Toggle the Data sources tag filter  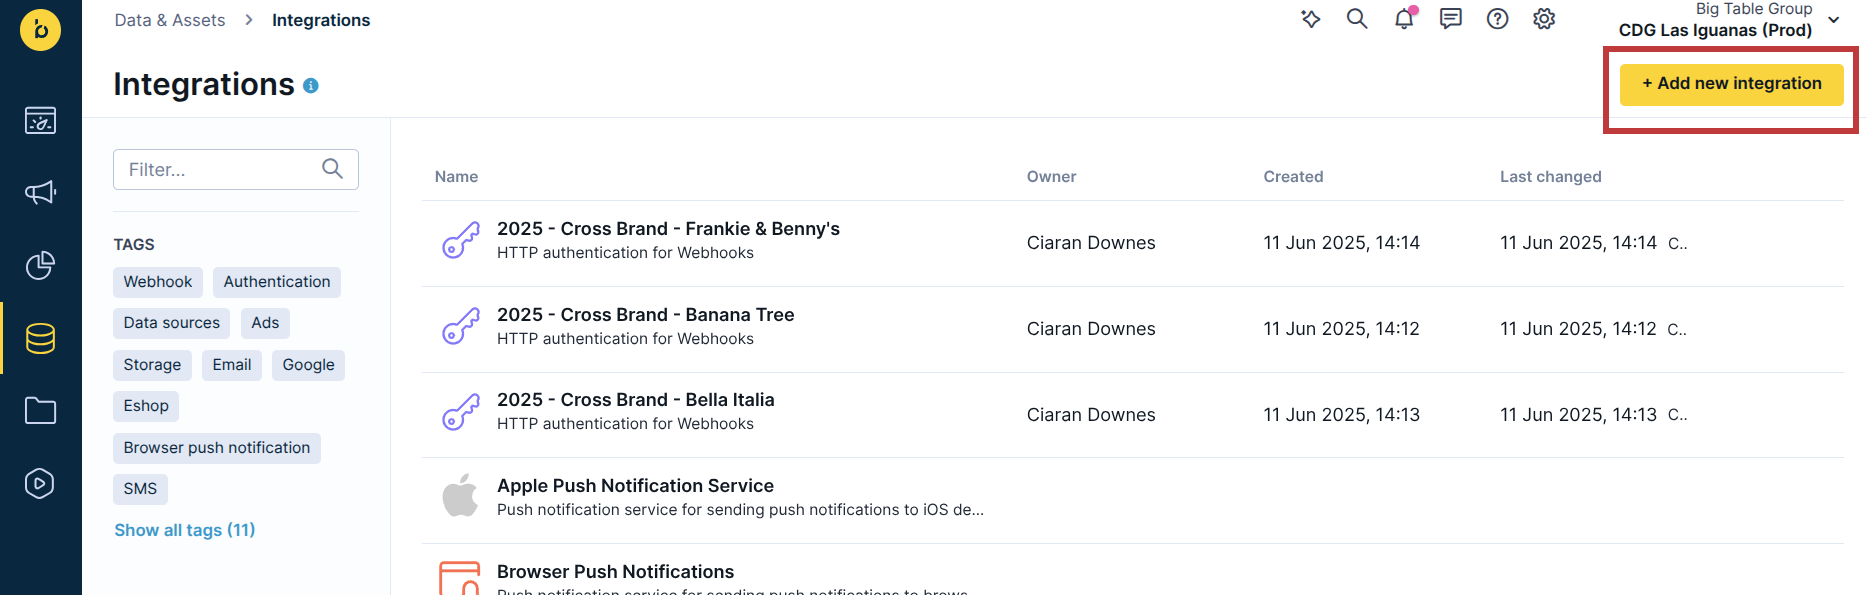(x=172, y=323)
